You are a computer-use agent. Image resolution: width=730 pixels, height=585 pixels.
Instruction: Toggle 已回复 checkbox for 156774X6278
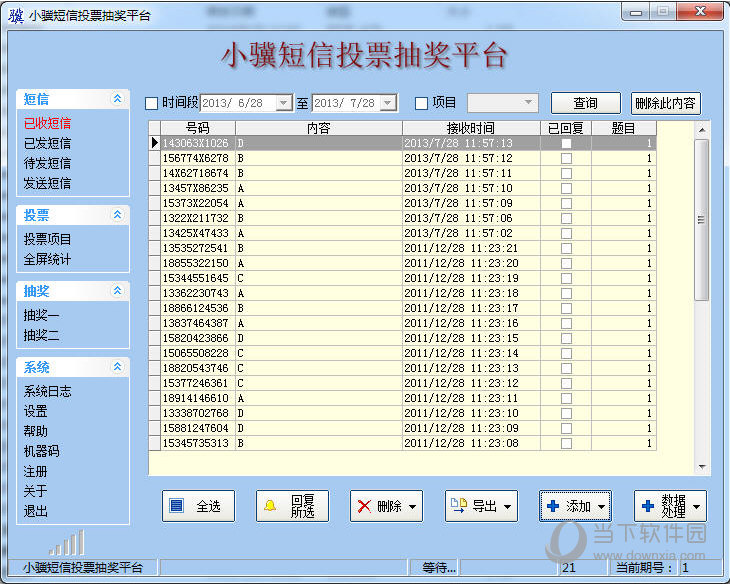click(566, 158)
